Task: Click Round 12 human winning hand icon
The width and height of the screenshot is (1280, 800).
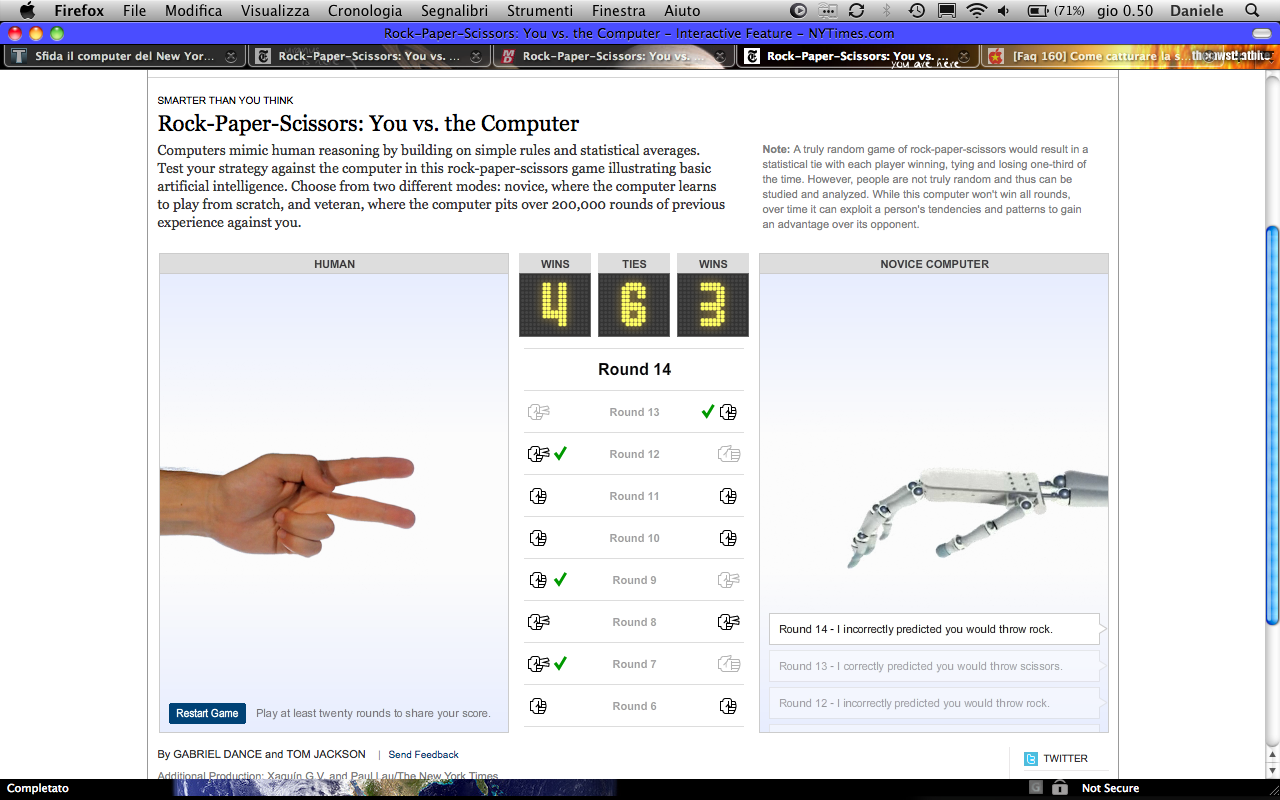Action: (538, 454)
